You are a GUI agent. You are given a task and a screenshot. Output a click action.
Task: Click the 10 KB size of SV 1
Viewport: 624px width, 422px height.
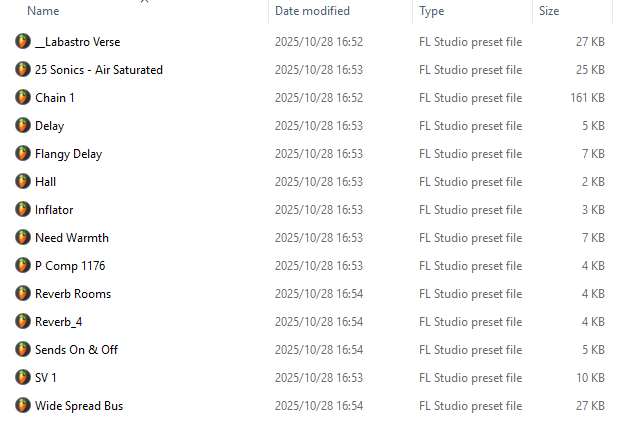pos(591,377)
